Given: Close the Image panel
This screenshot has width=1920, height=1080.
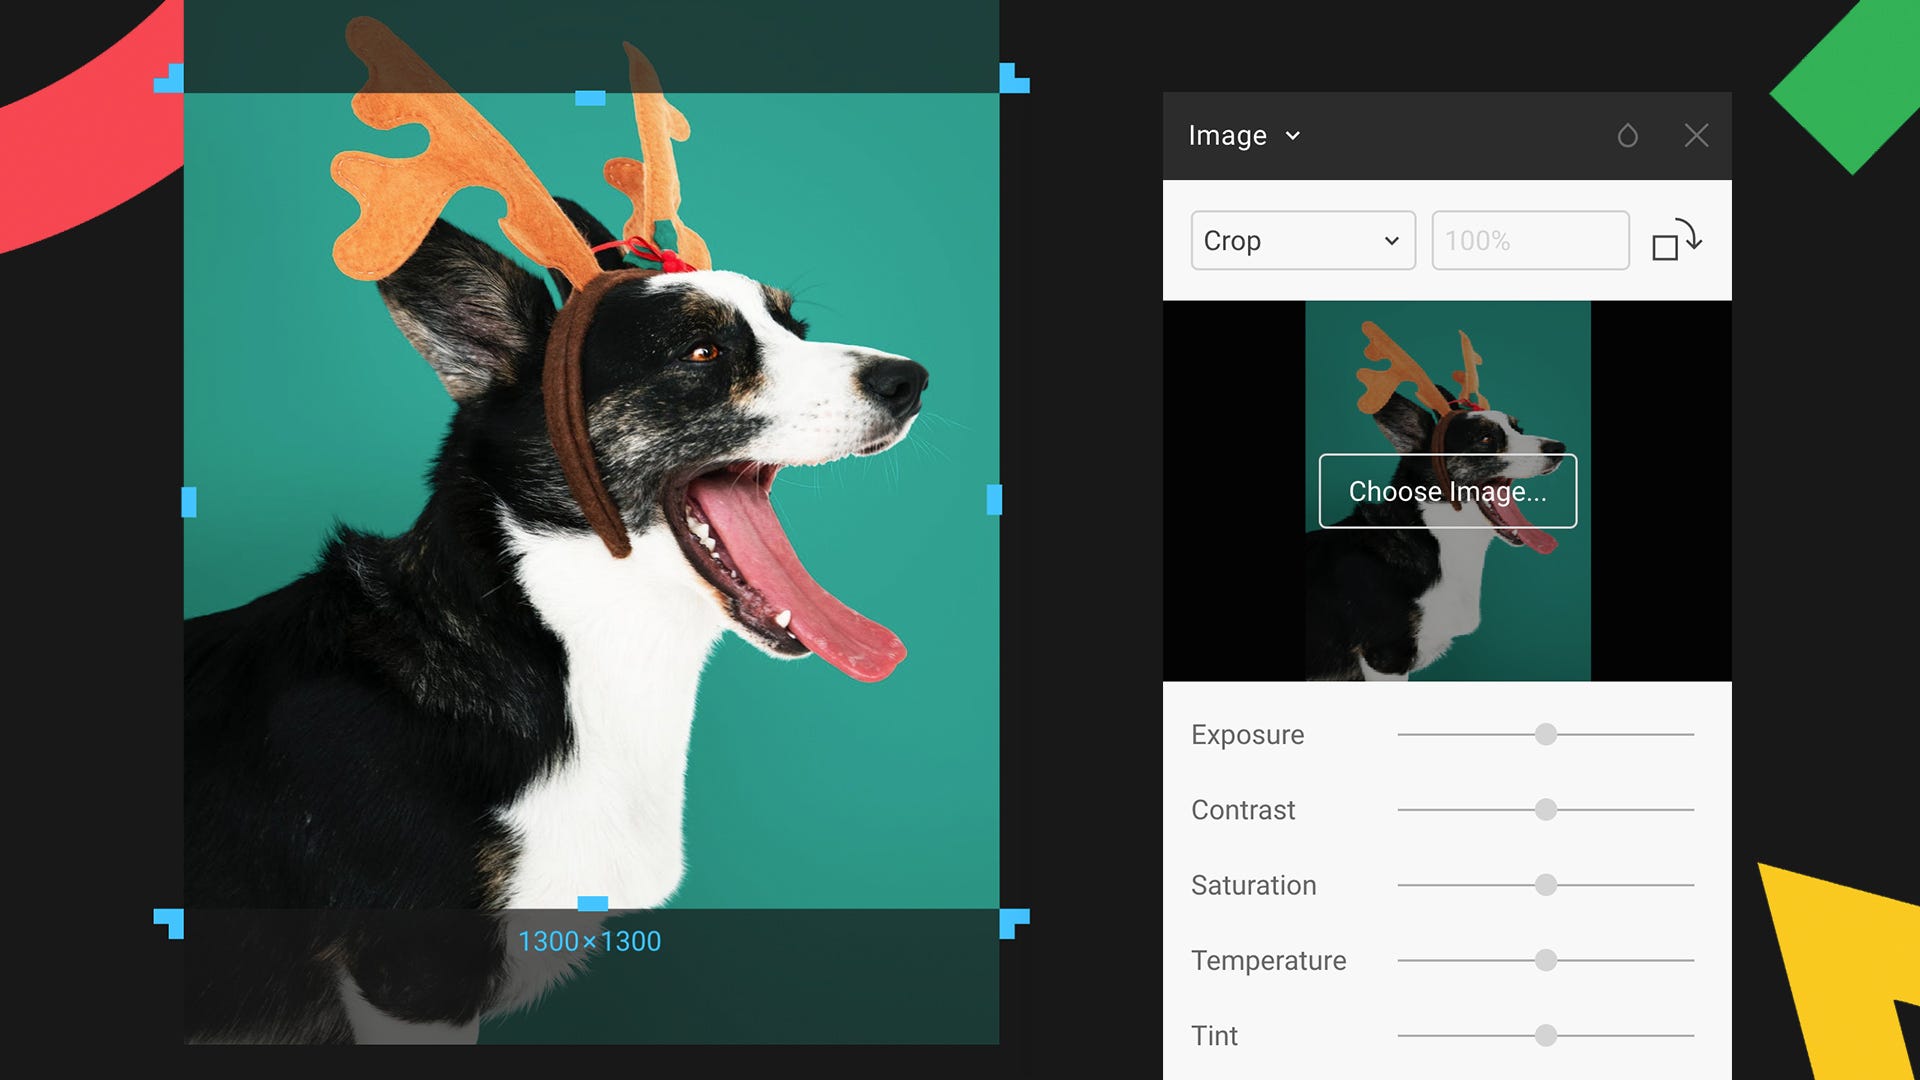Looking at the screenshot, I should [1696, 136].
